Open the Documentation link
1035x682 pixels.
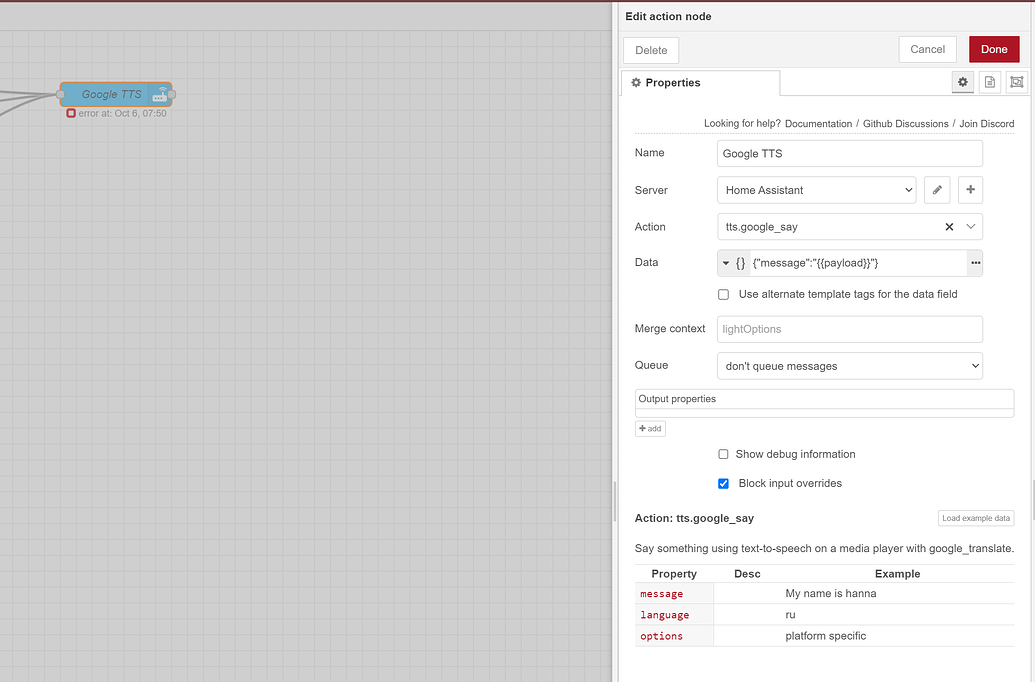pos(818,123)
